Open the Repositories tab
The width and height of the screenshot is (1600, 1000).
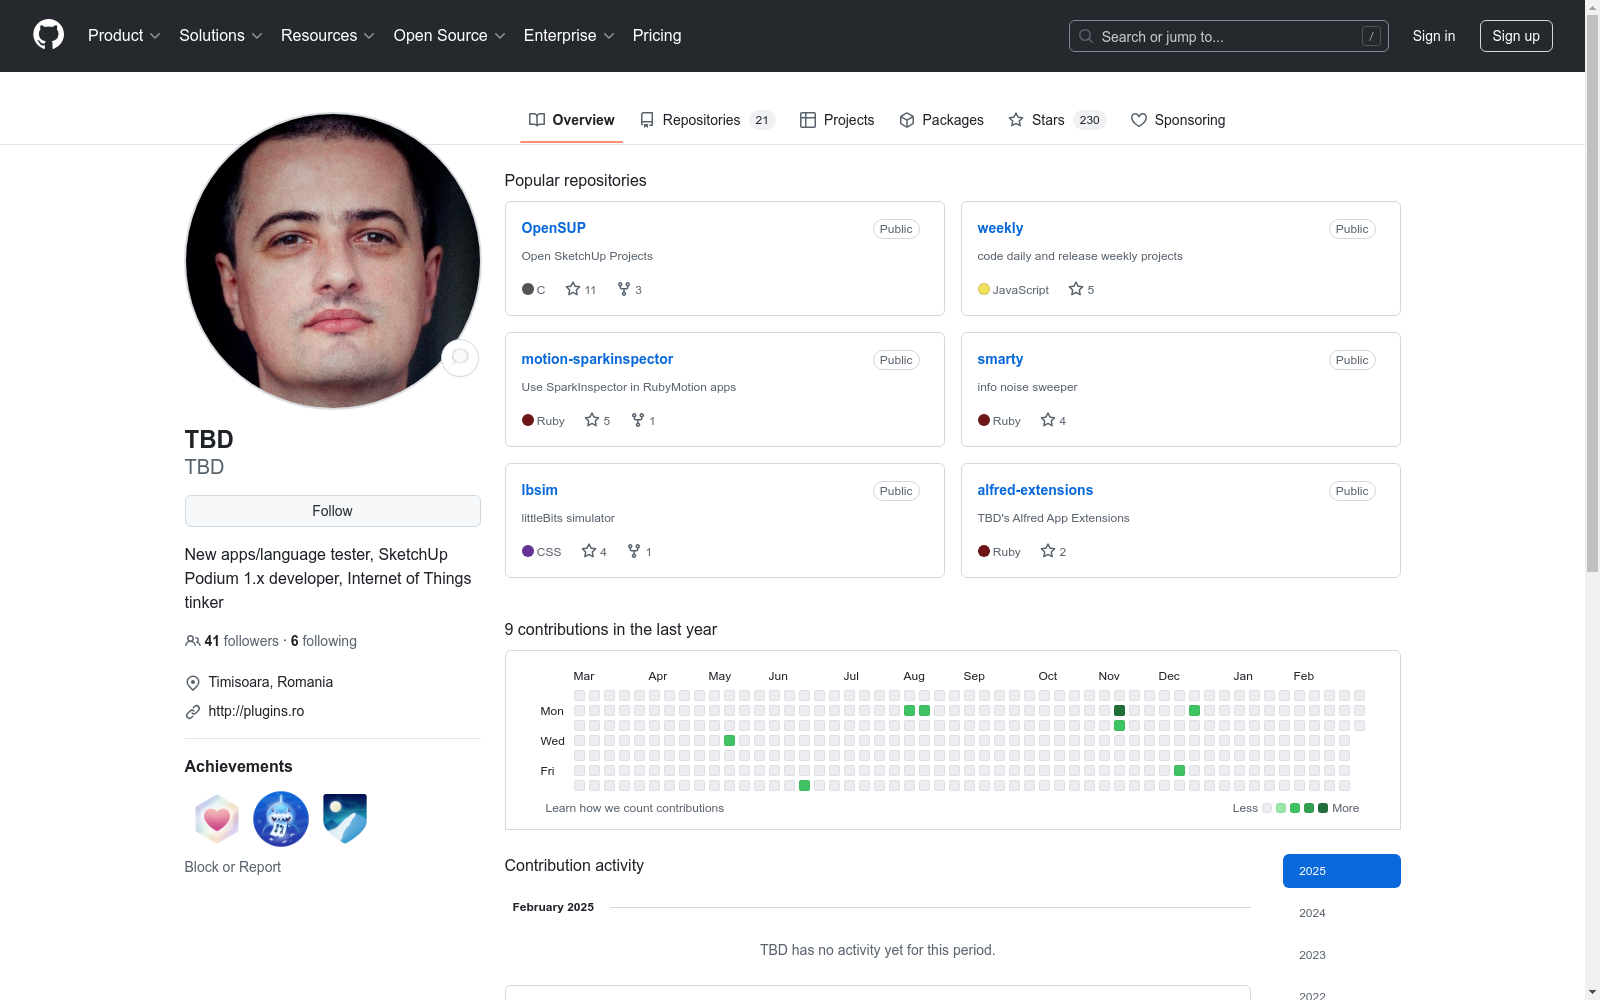pos(707,120)
